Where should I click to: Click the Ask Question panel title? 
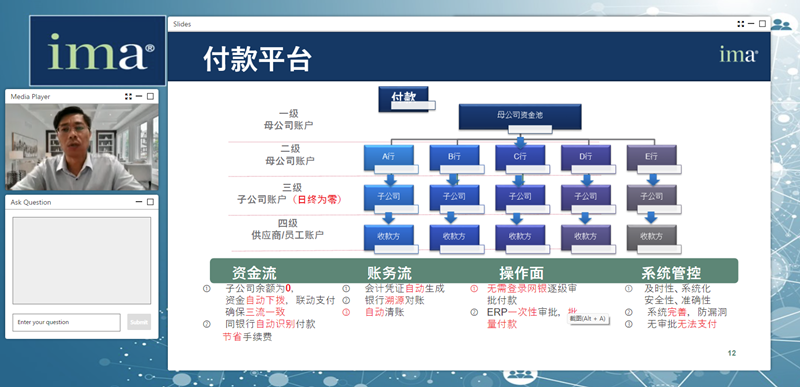coord(31,202)
